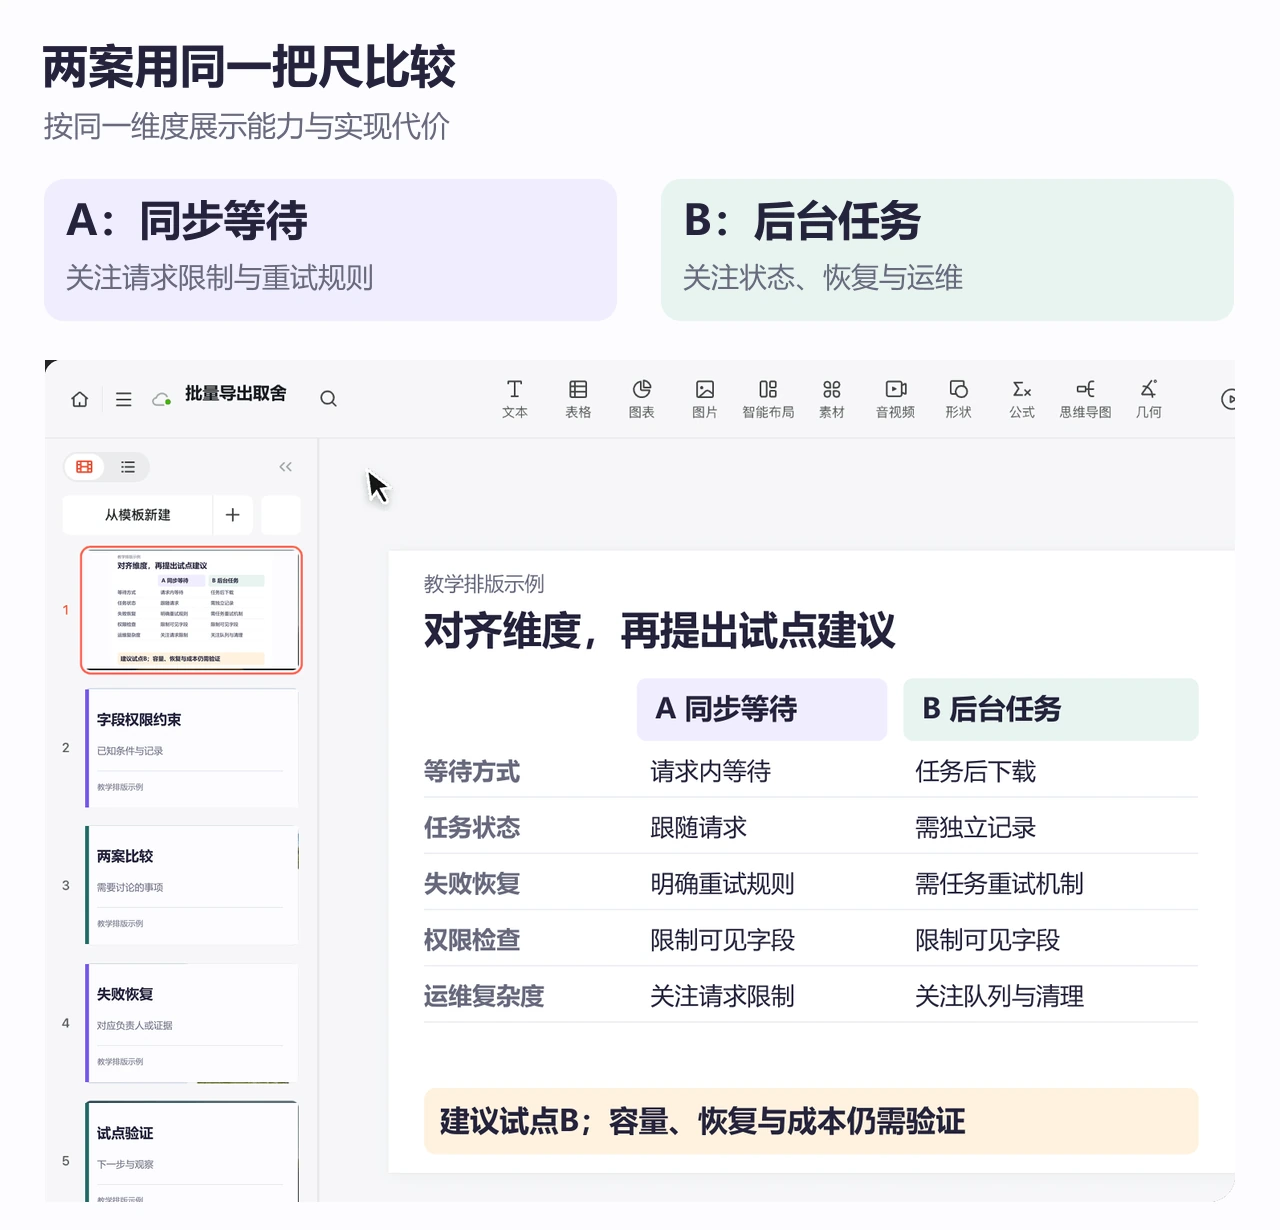Screen dimensions: 1280x1230
Task: Insert a 思维导图 mind map
Action: pyautogui.click(x=1086, y=399)
